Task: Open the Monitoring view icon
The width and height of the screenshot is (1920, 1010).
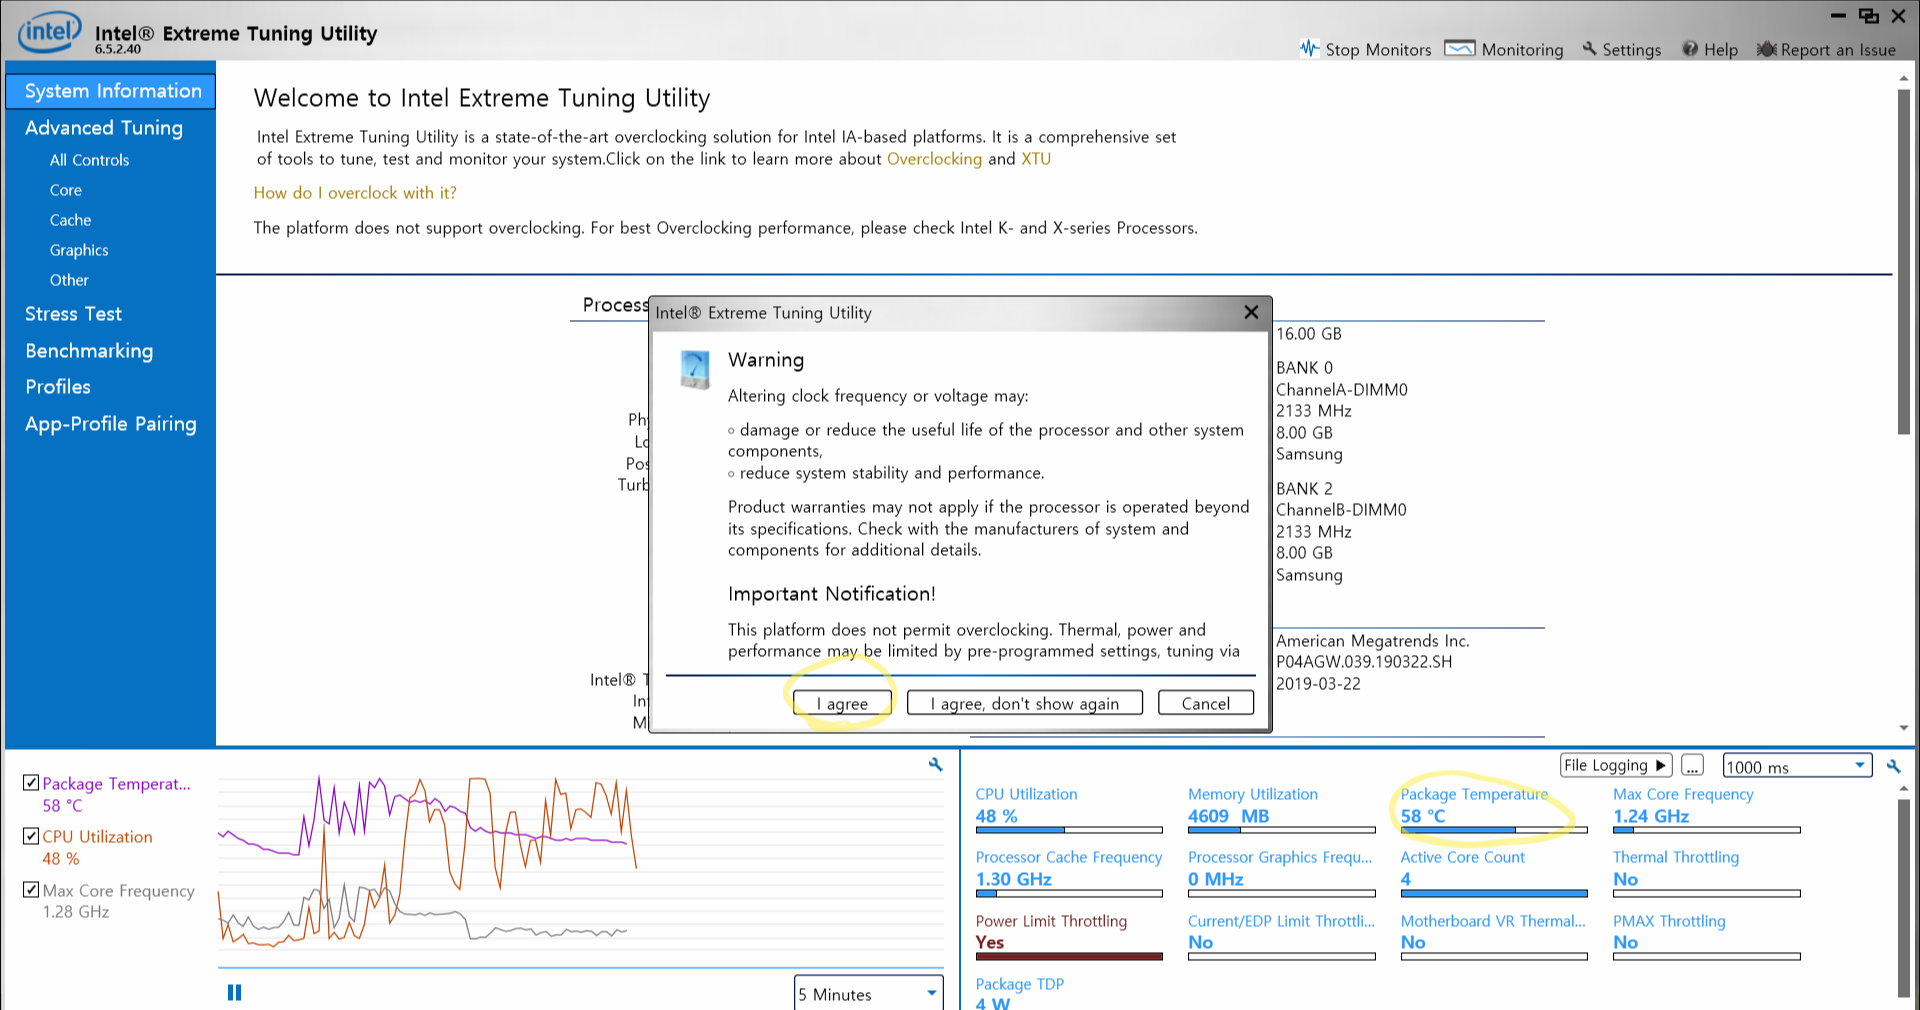Action: point(1460,48)
